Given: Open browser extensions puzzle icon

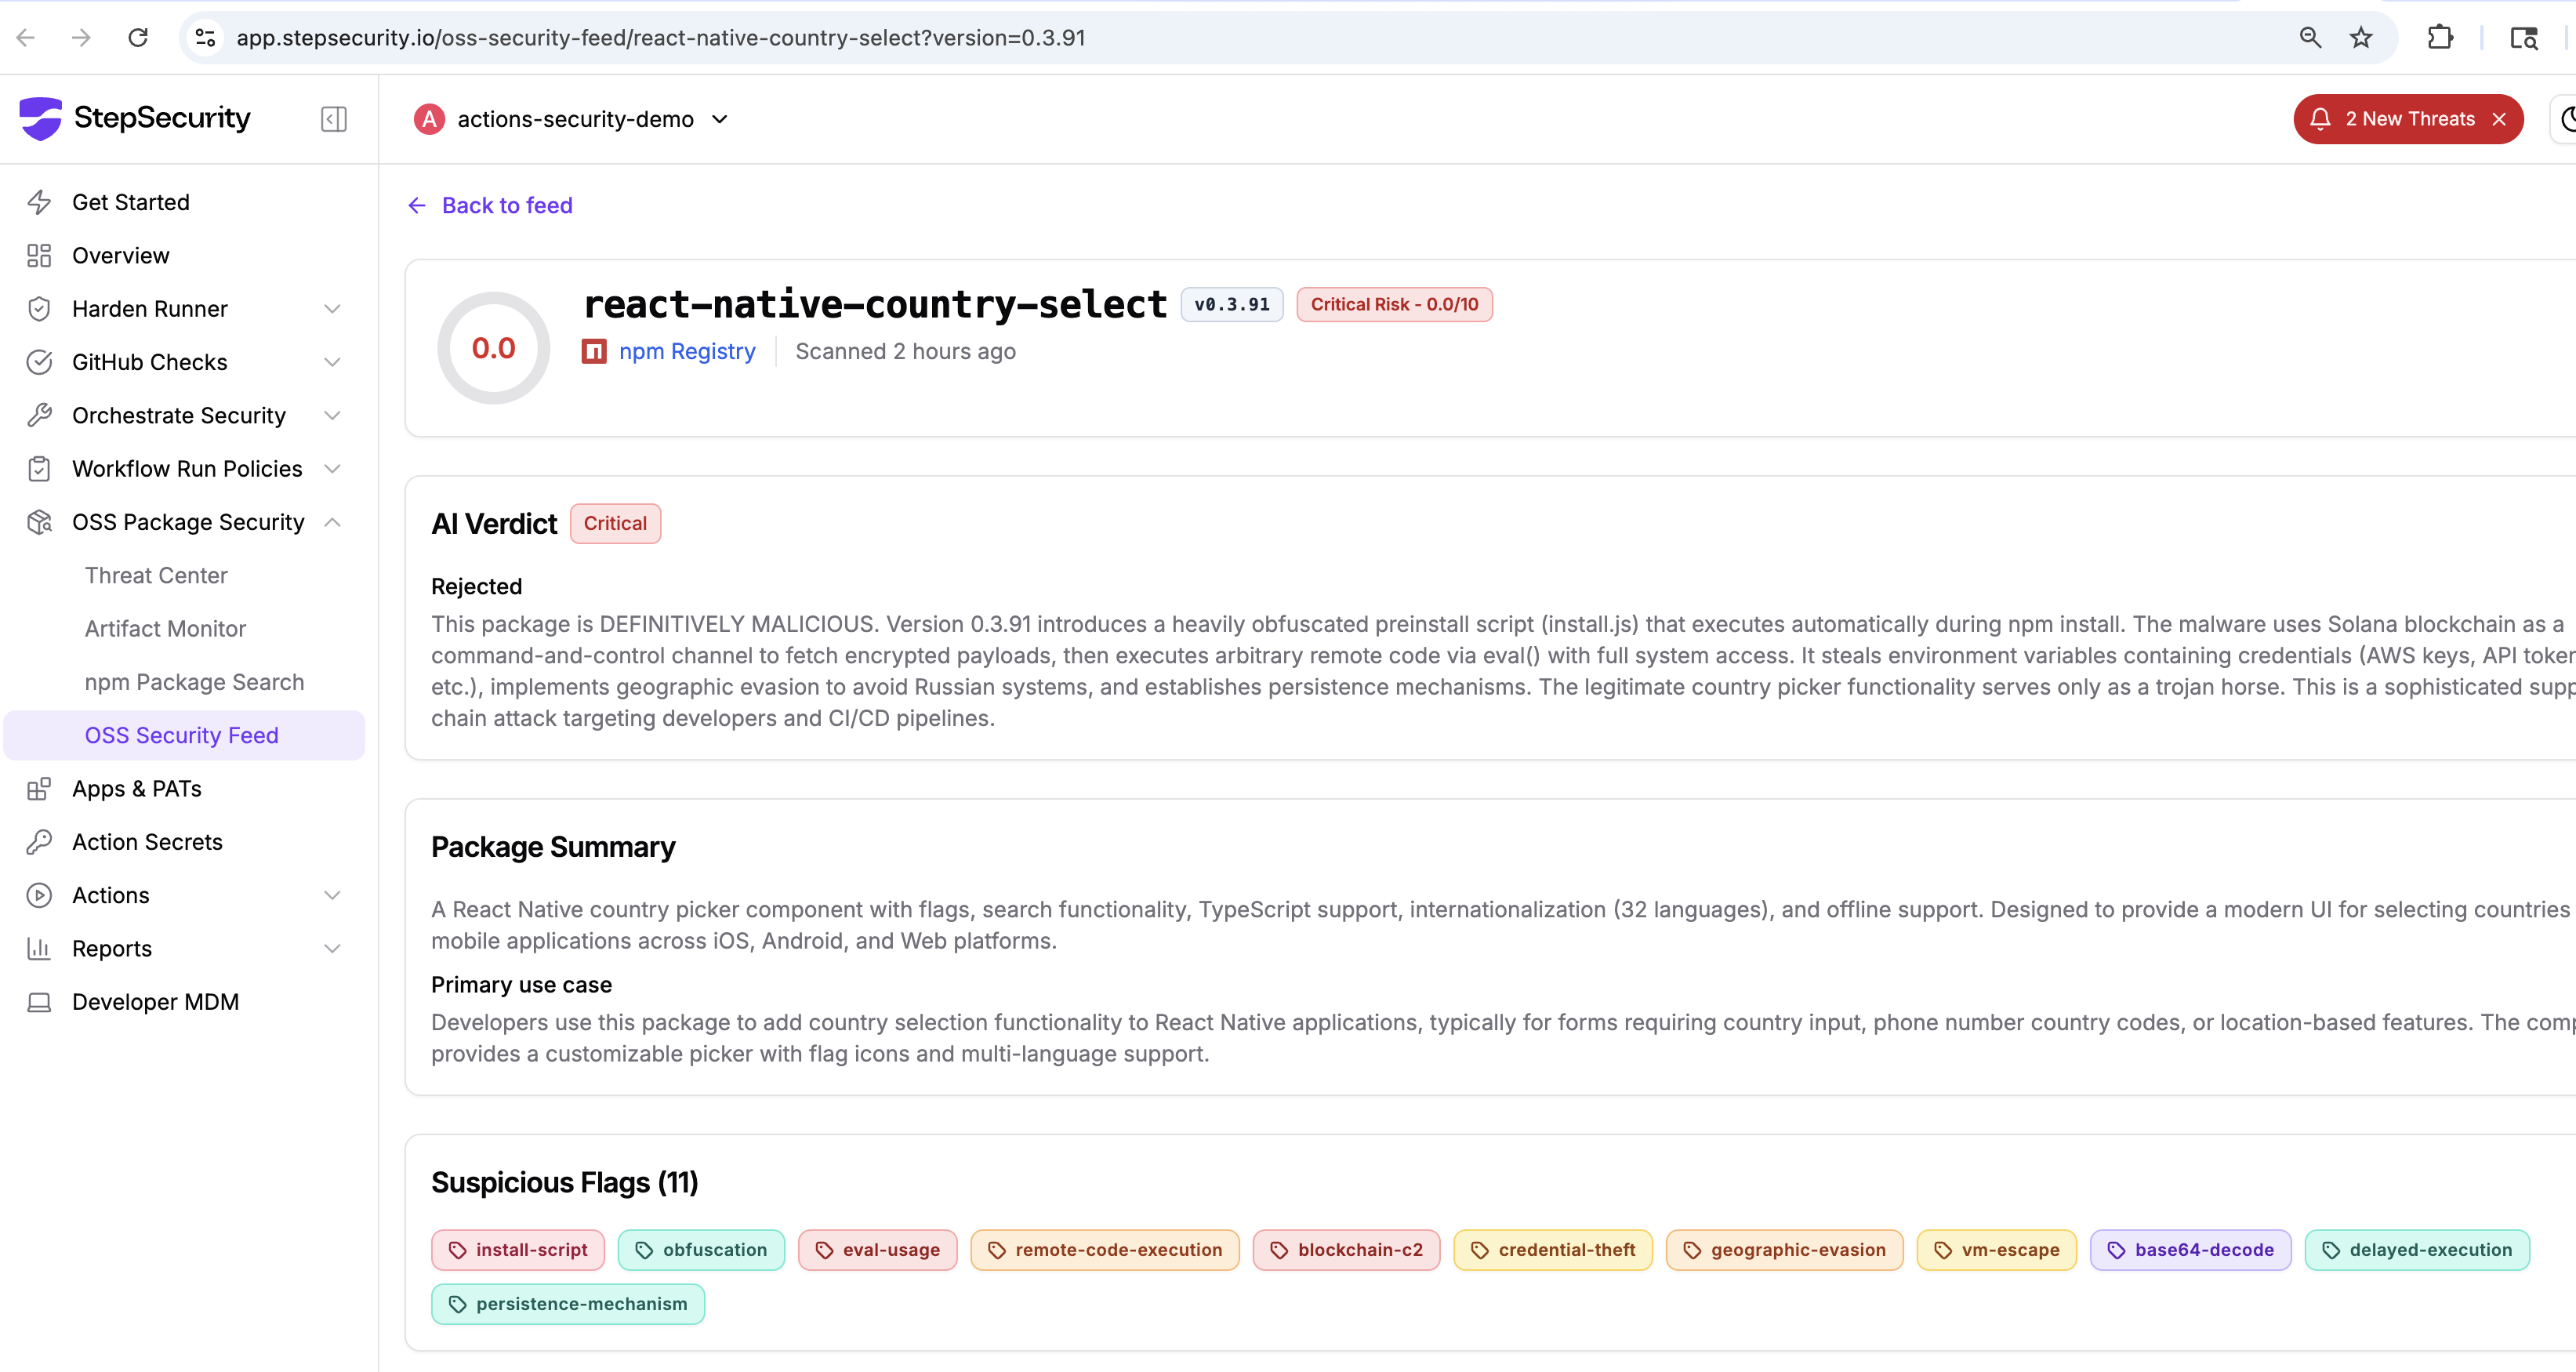Looking at the screenshot, I should 2440,38.
